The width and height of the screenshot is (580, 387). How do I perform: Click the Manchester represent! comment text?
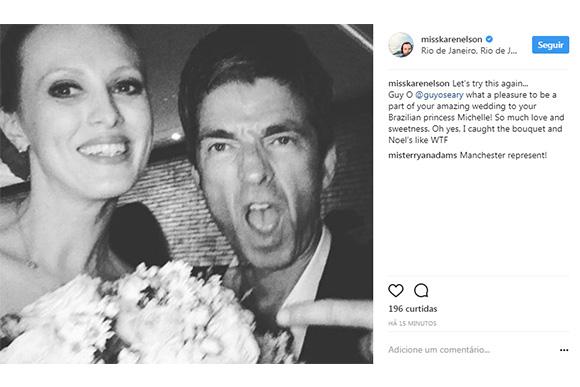[503, 155]
